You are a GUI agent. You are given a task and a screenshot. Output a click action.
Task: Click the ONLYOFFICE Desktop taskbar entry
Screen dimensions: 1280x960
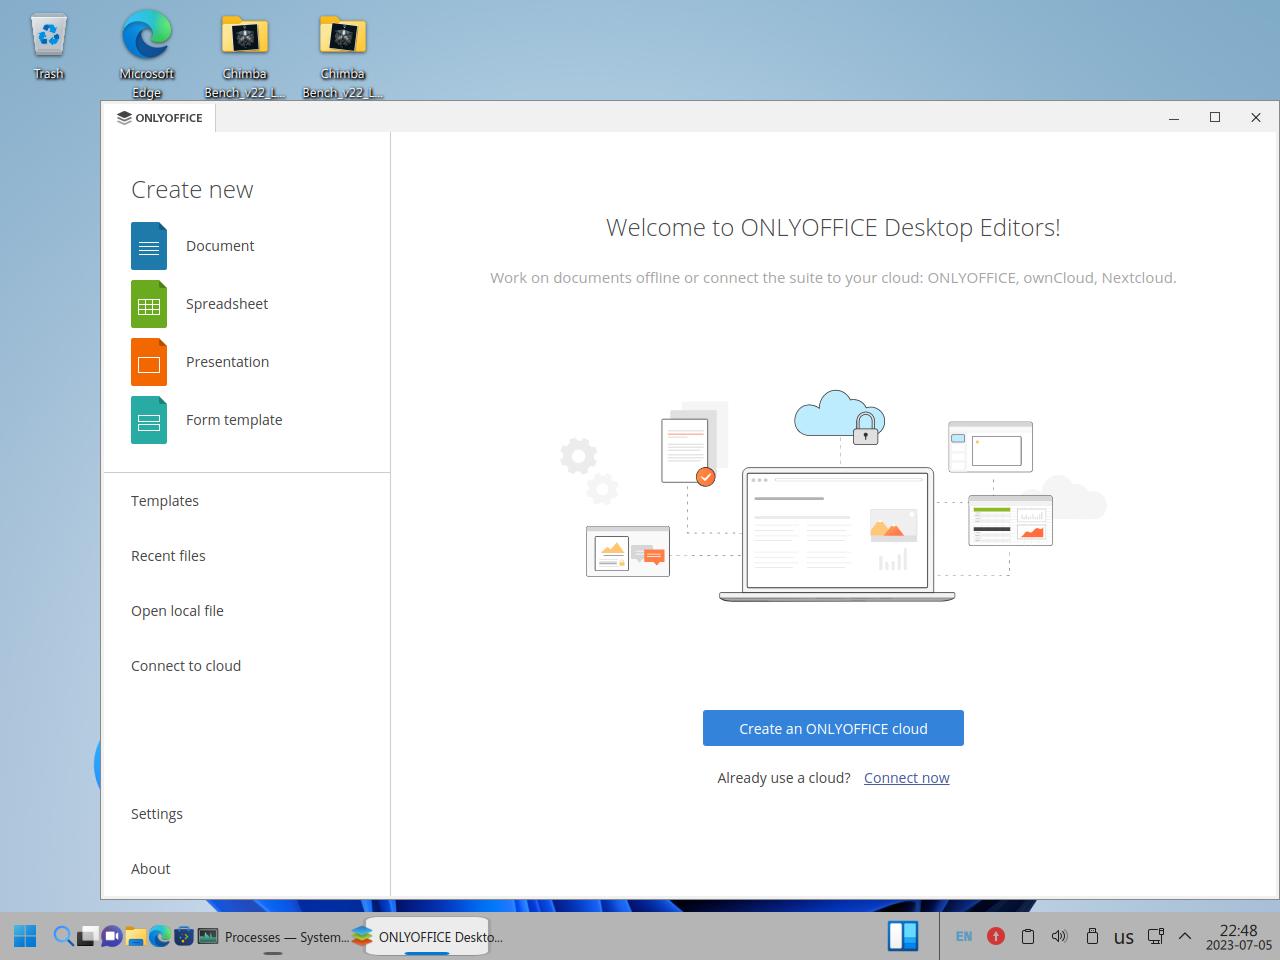click(x=427, y=937)
